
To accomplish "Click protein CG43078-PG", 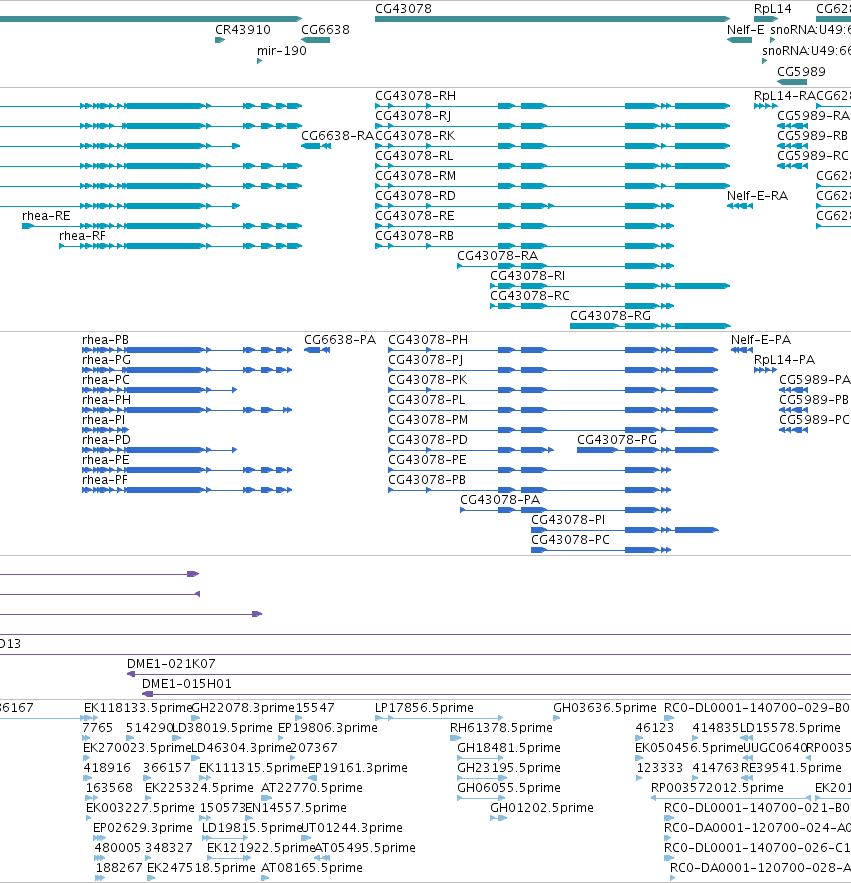I will pos(617,440).
